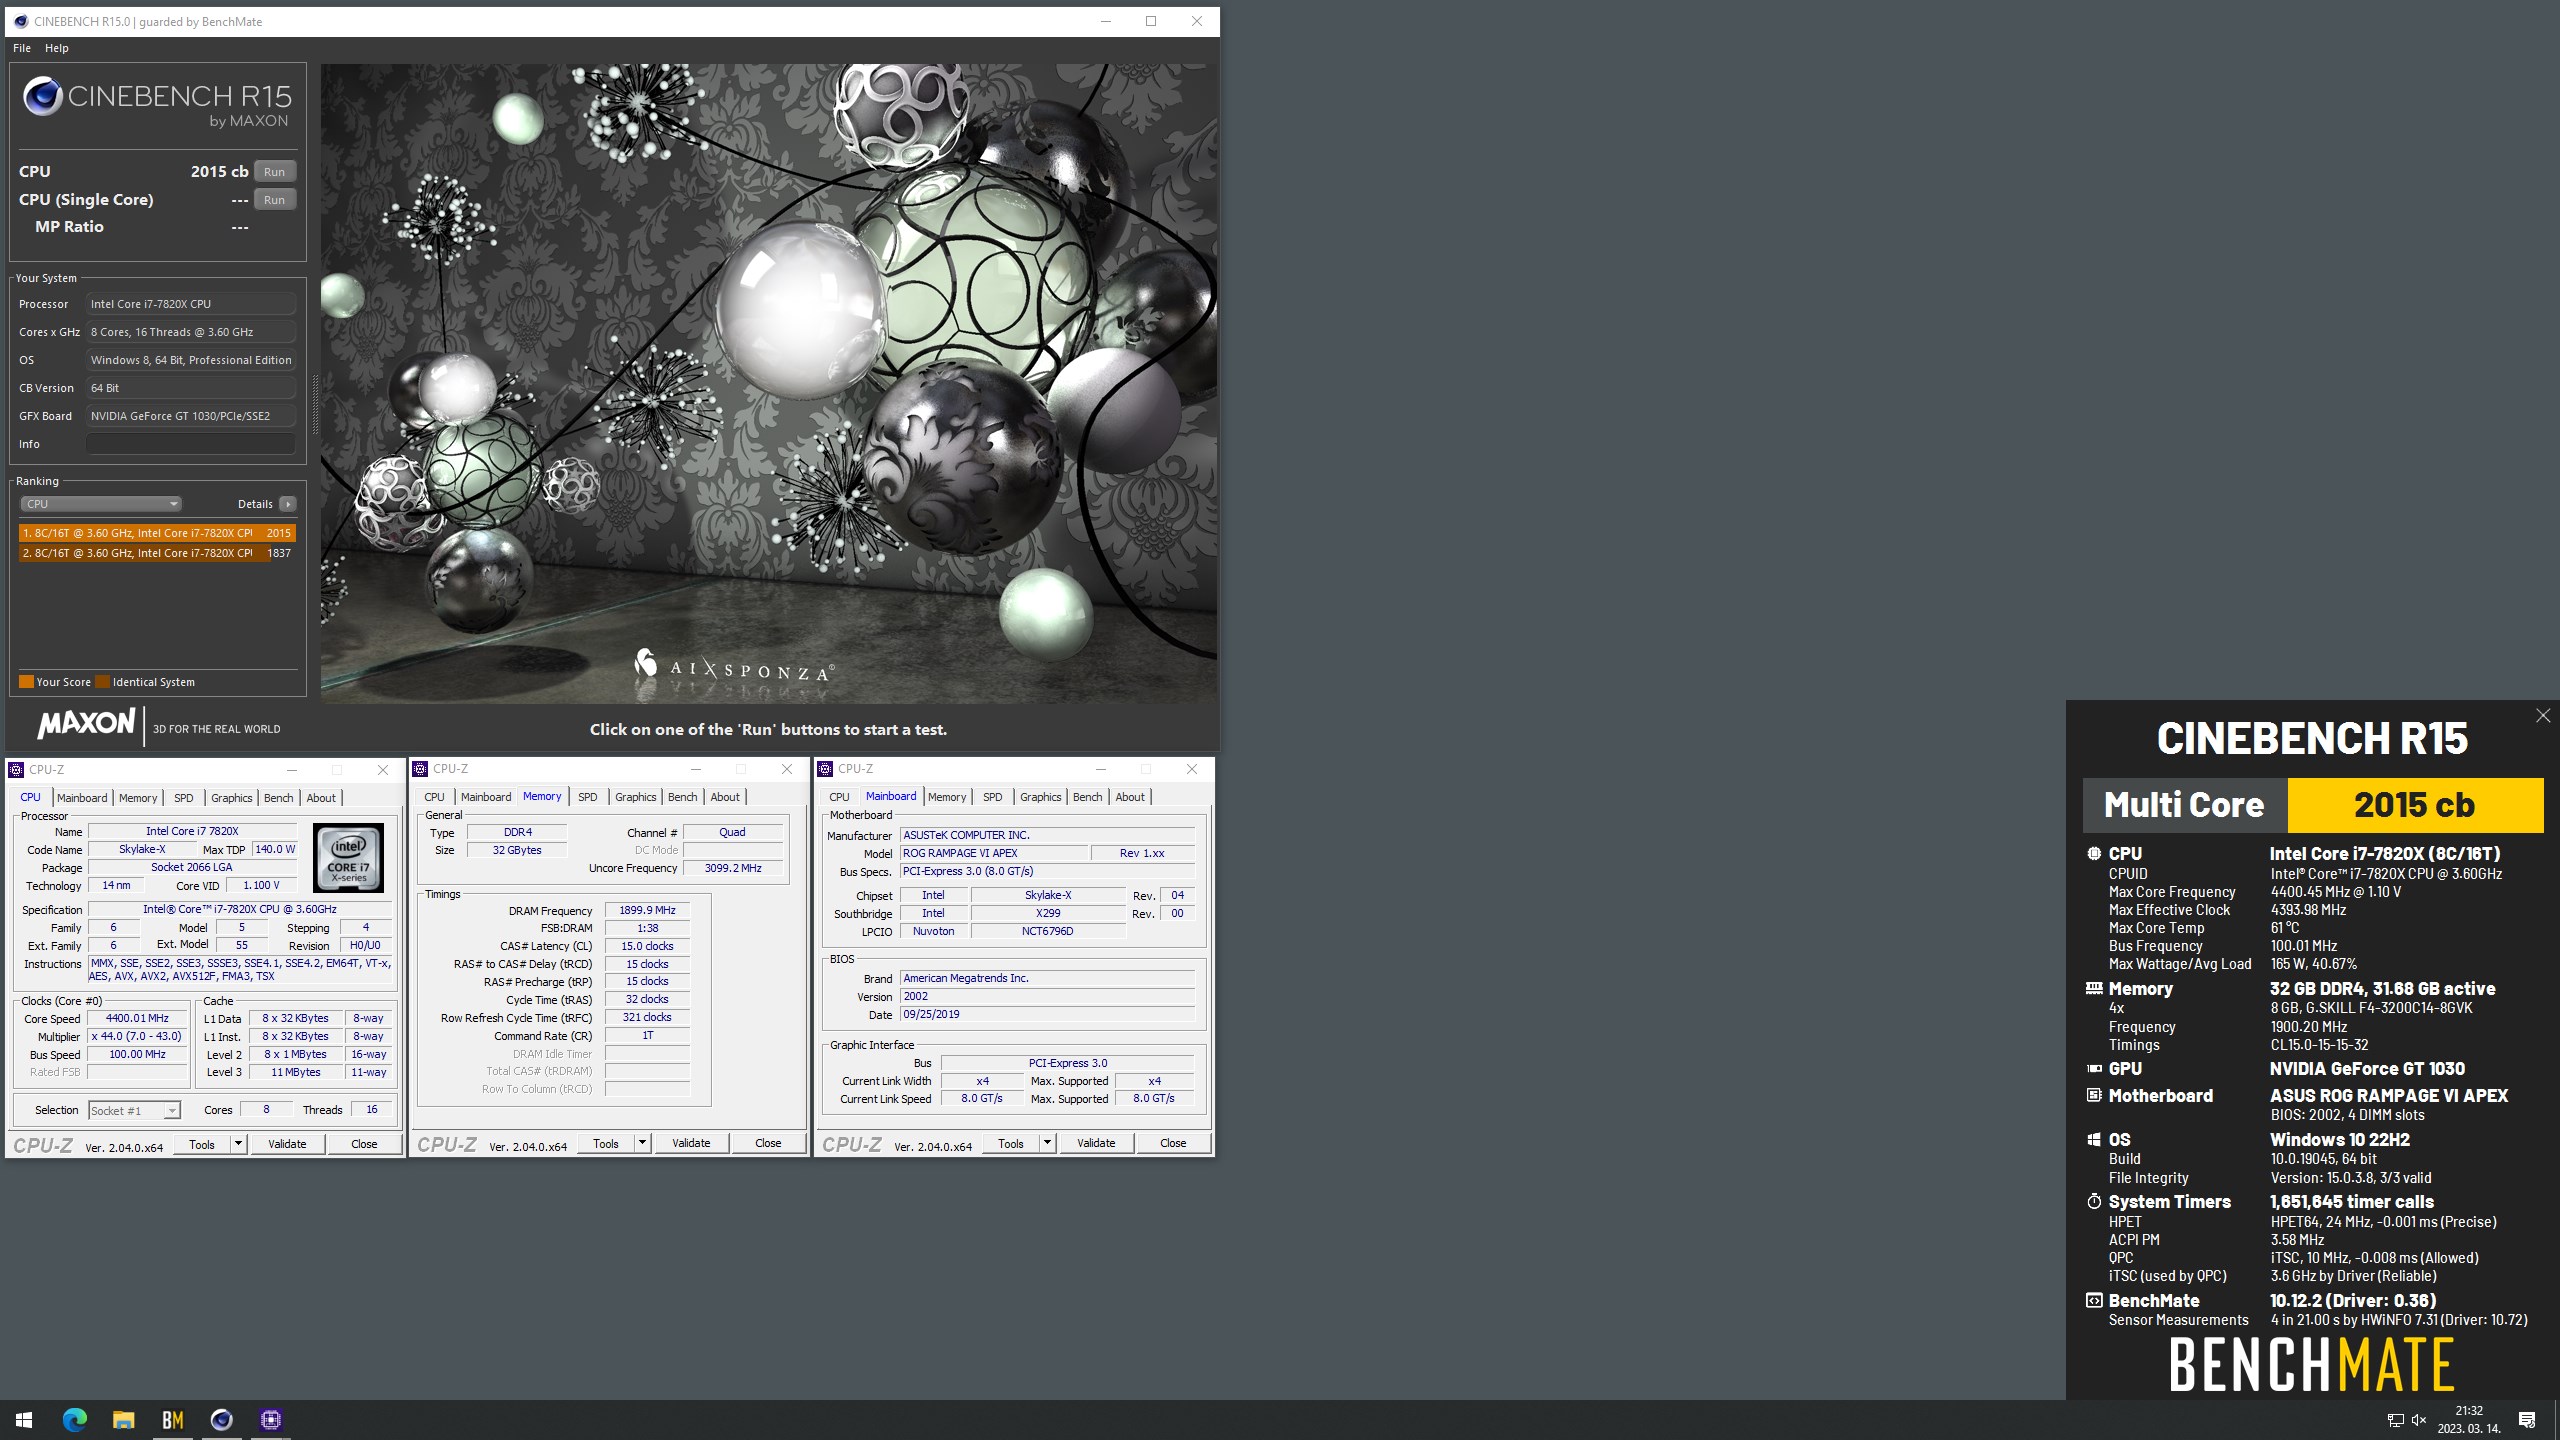The image size is (2560, 1440).
Task: Open BenchMate from the taskbar
Action: pyautogui.click(x=173, y=1420)
